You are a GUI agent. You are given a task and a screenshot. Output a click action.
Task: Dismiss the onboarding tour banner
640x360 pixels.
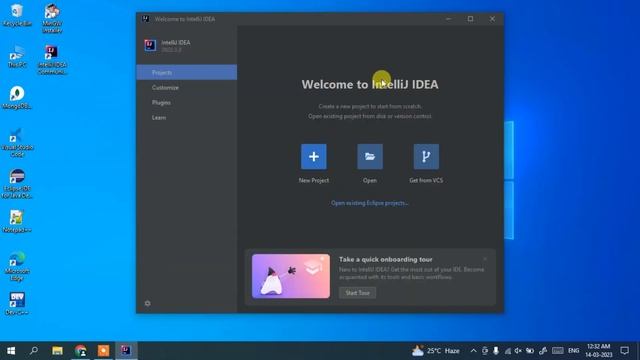coord(485,259)
